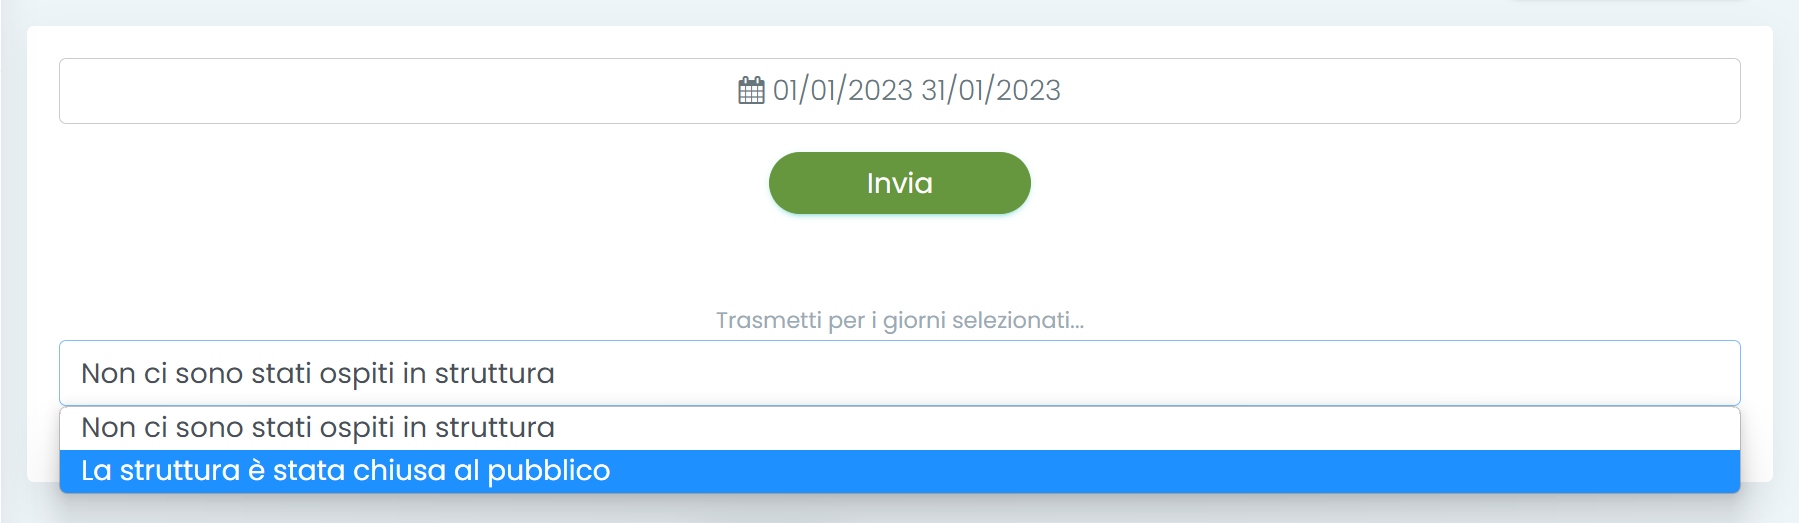Click the calendar icon in date field
This screenshot has height=523, width=1799.
point(751,90)
